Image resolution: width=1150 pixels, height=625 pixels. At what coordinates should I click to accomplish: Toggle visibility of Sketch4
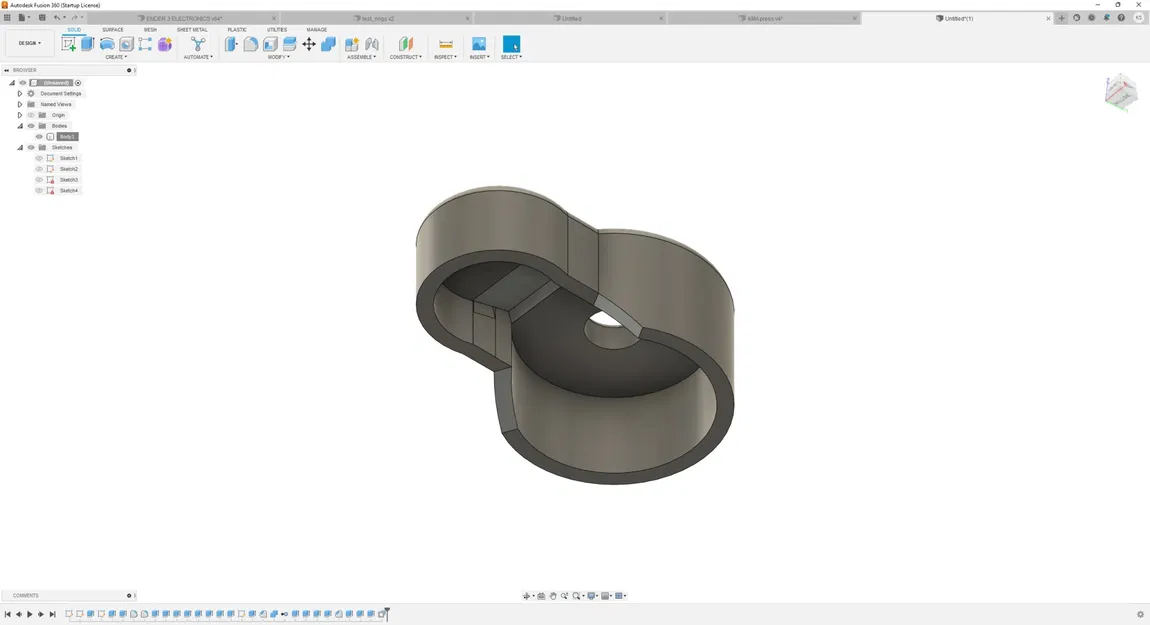tap(40, 191)
